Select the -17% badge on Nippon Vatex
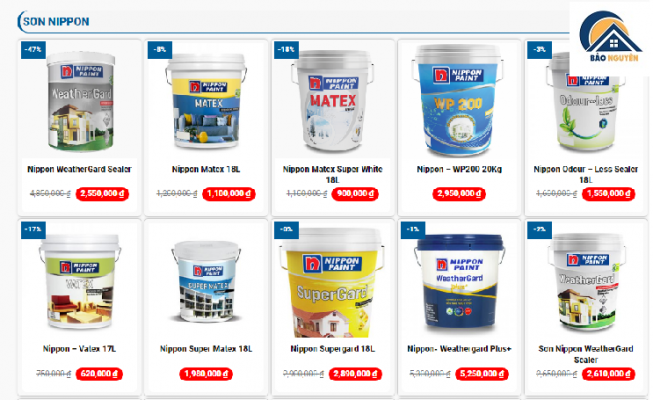Image resolution: width=653 pixels, height=400 pixels. (x=33, y=230)
